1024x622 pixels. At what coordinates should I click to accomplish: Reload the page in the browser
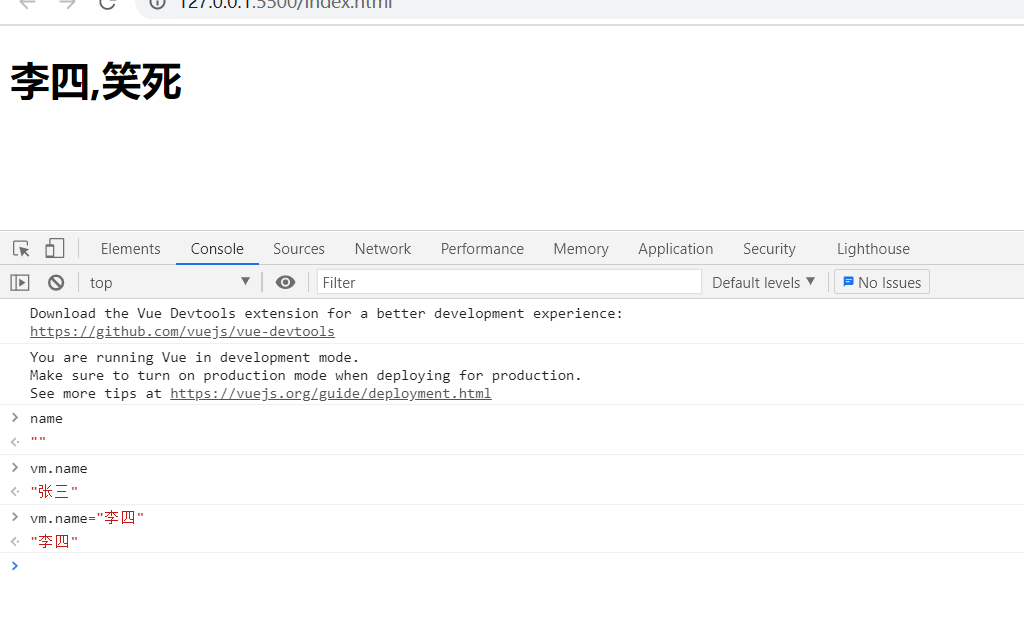coord(107,4)
